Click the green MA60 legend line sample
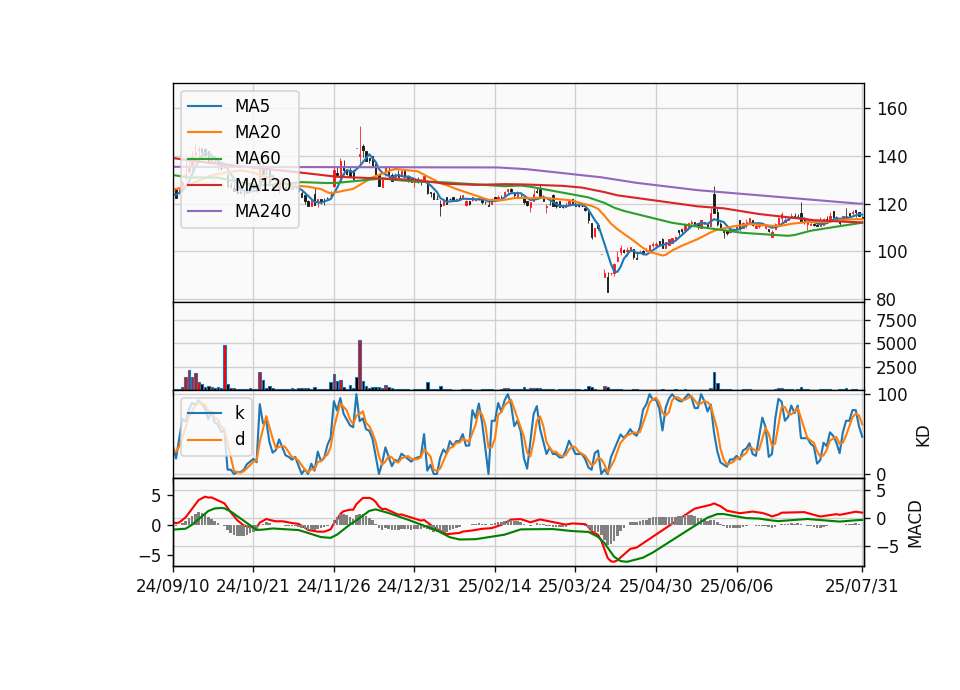The image size is (960, 690). click(x=204, y=159)
